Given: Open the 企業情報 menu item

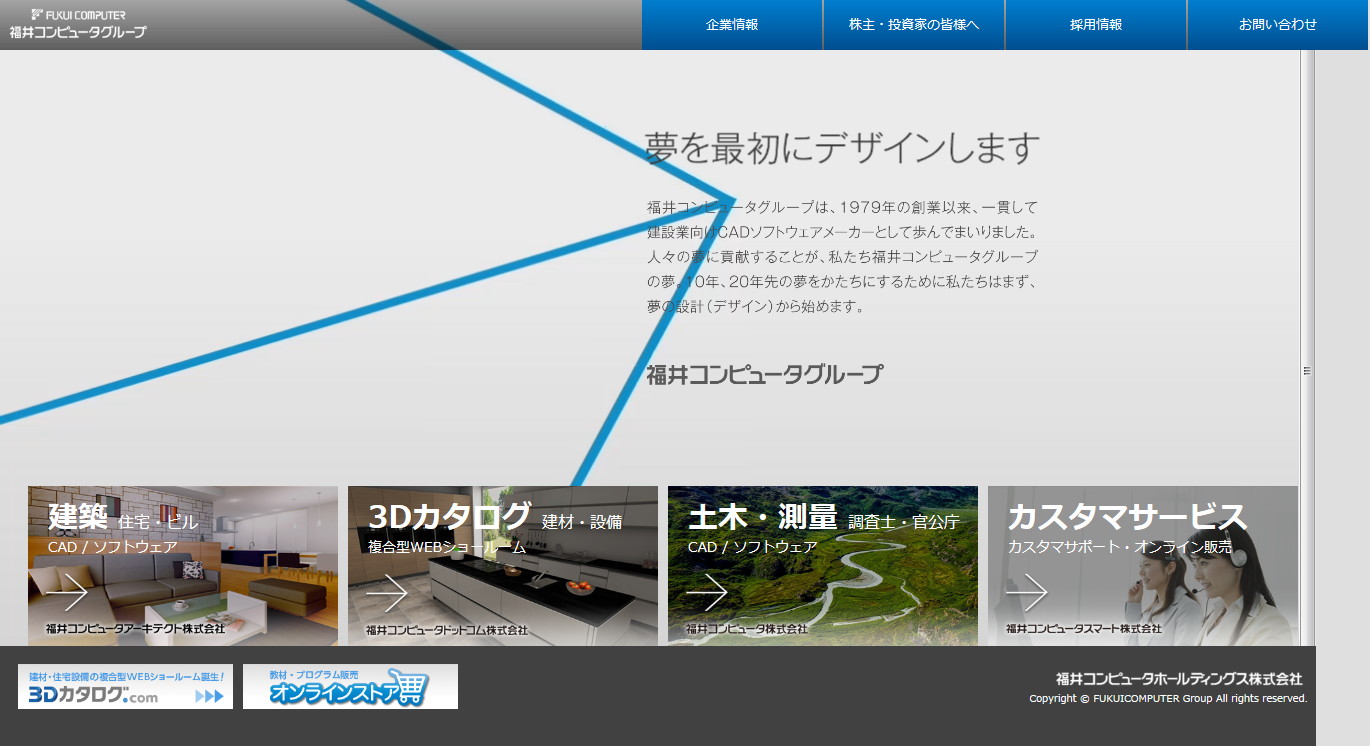Looking at the screenshot, I should [732, 25].
